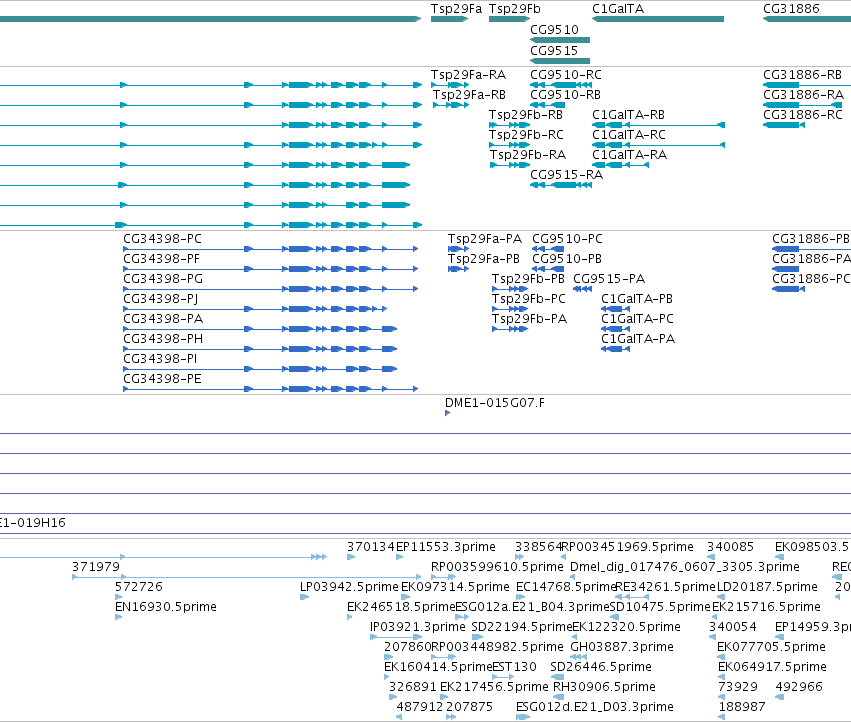The width and height of the screenshot is (851, 722).
Task: Click the CG31886 gene label
Action: [x=791, y=9]
